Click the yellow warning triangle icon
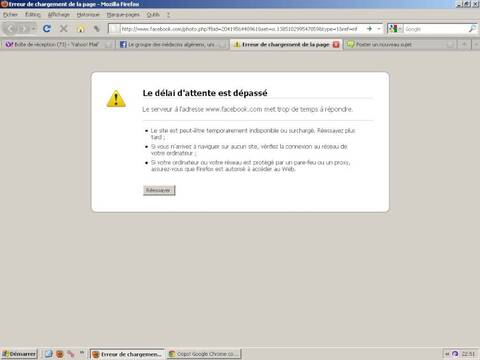Image resolution: width=480 pixels, height=360 pixels. 116,99
